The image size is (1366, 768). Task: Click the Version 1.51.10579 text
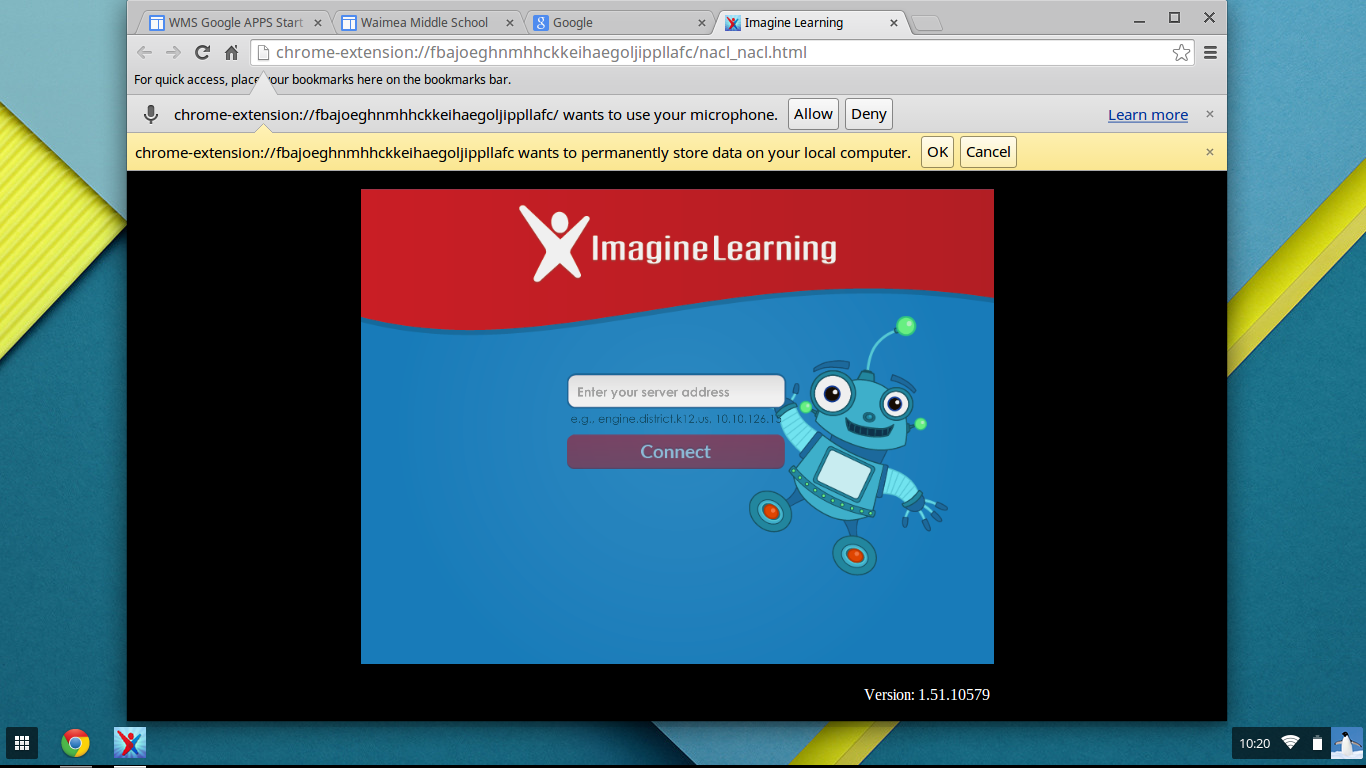pyautogui.click(x=927, y=694)
